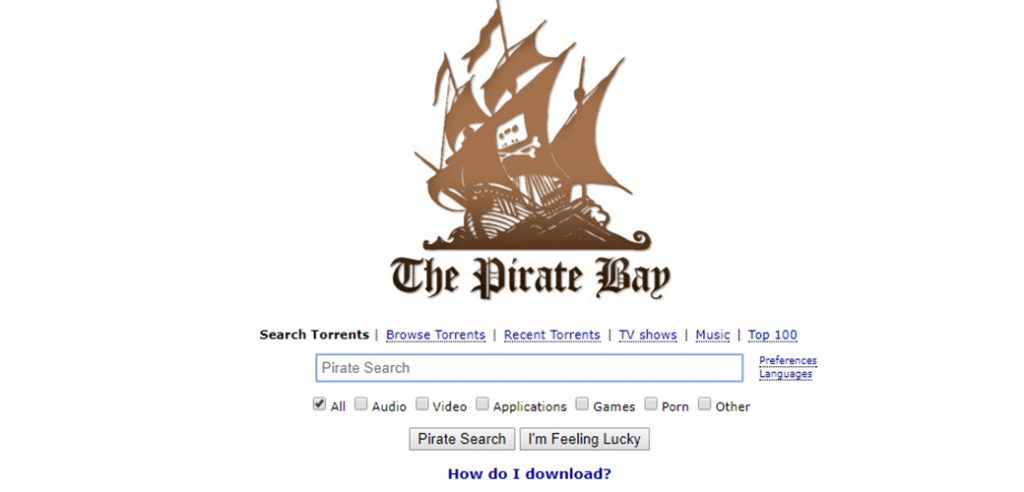Click the Pirate Search button
The width and height of the screenshot is (1024, 492).
click(x=462, y=439)
